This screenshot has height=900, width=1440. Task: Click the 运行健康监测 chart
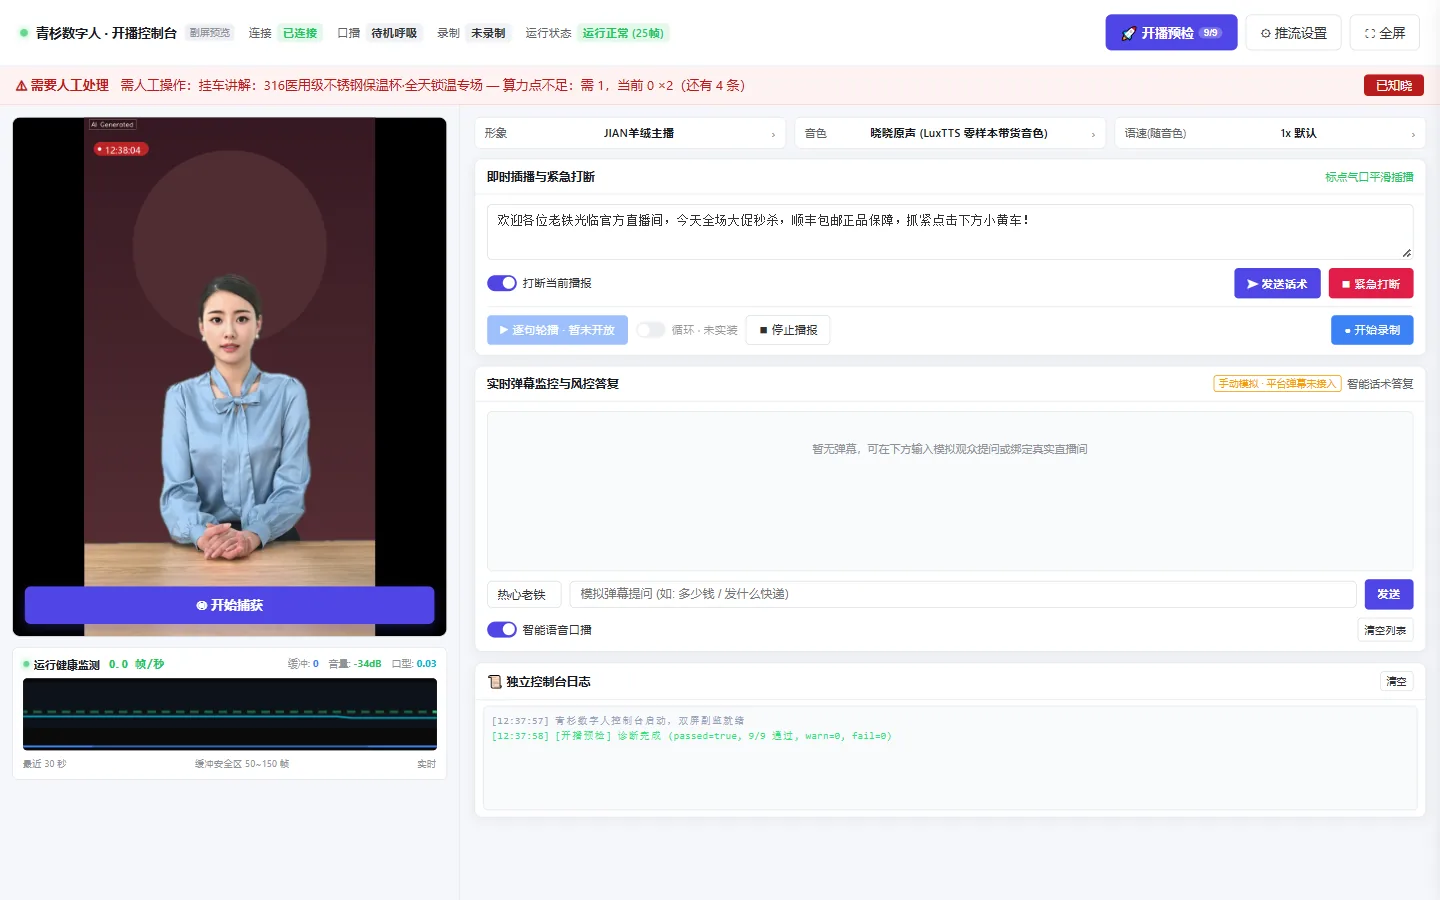coord(230,714)
